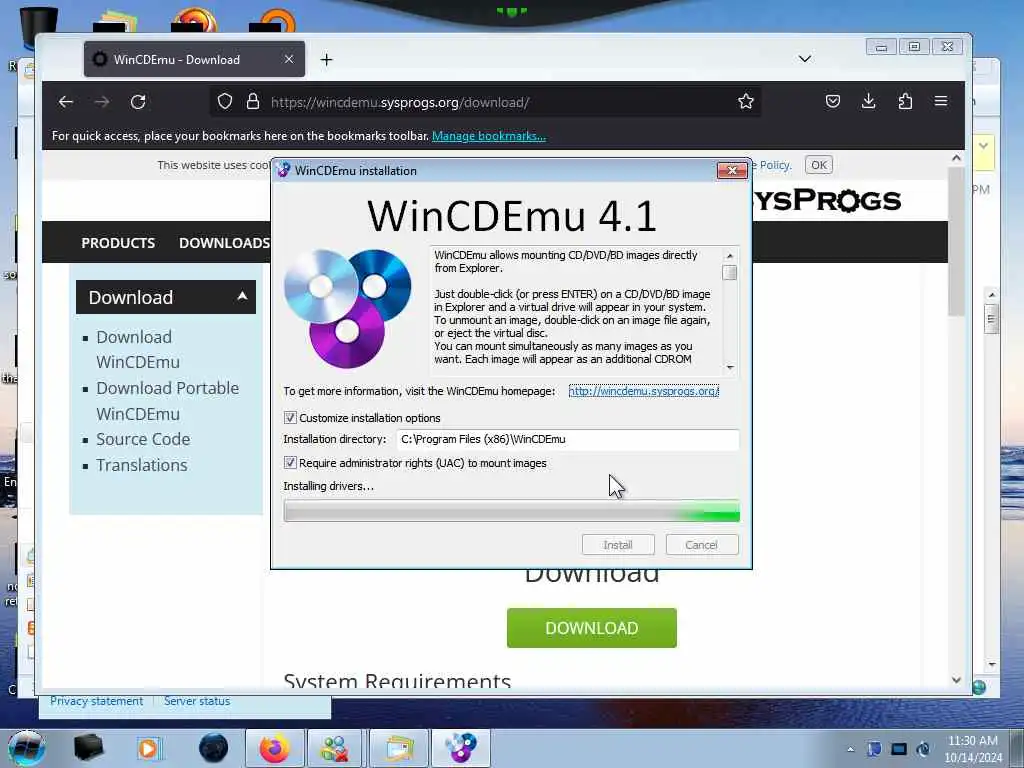This screenshot has width=1024, height=768.
Task: Open the users taskbar icon
Action: [x=335, y=748]
